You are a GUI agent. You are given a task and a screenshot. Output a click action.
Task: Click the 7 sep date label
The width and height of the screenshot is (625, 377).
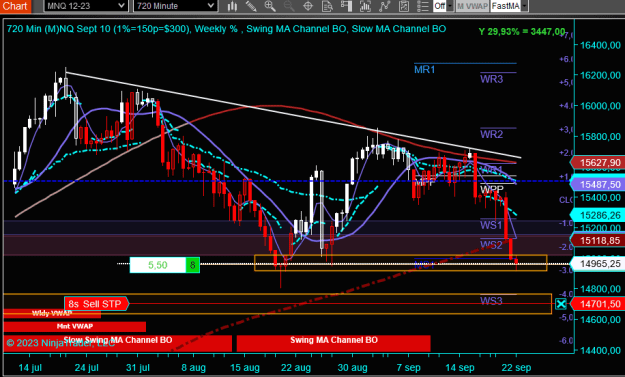pos(409,367)
